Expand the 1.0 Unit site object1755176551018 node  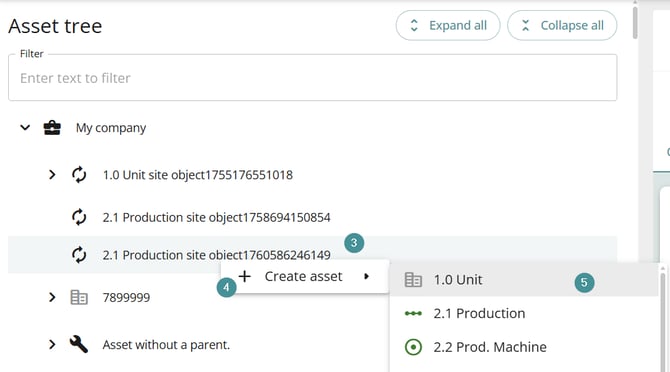click(52, 175)
